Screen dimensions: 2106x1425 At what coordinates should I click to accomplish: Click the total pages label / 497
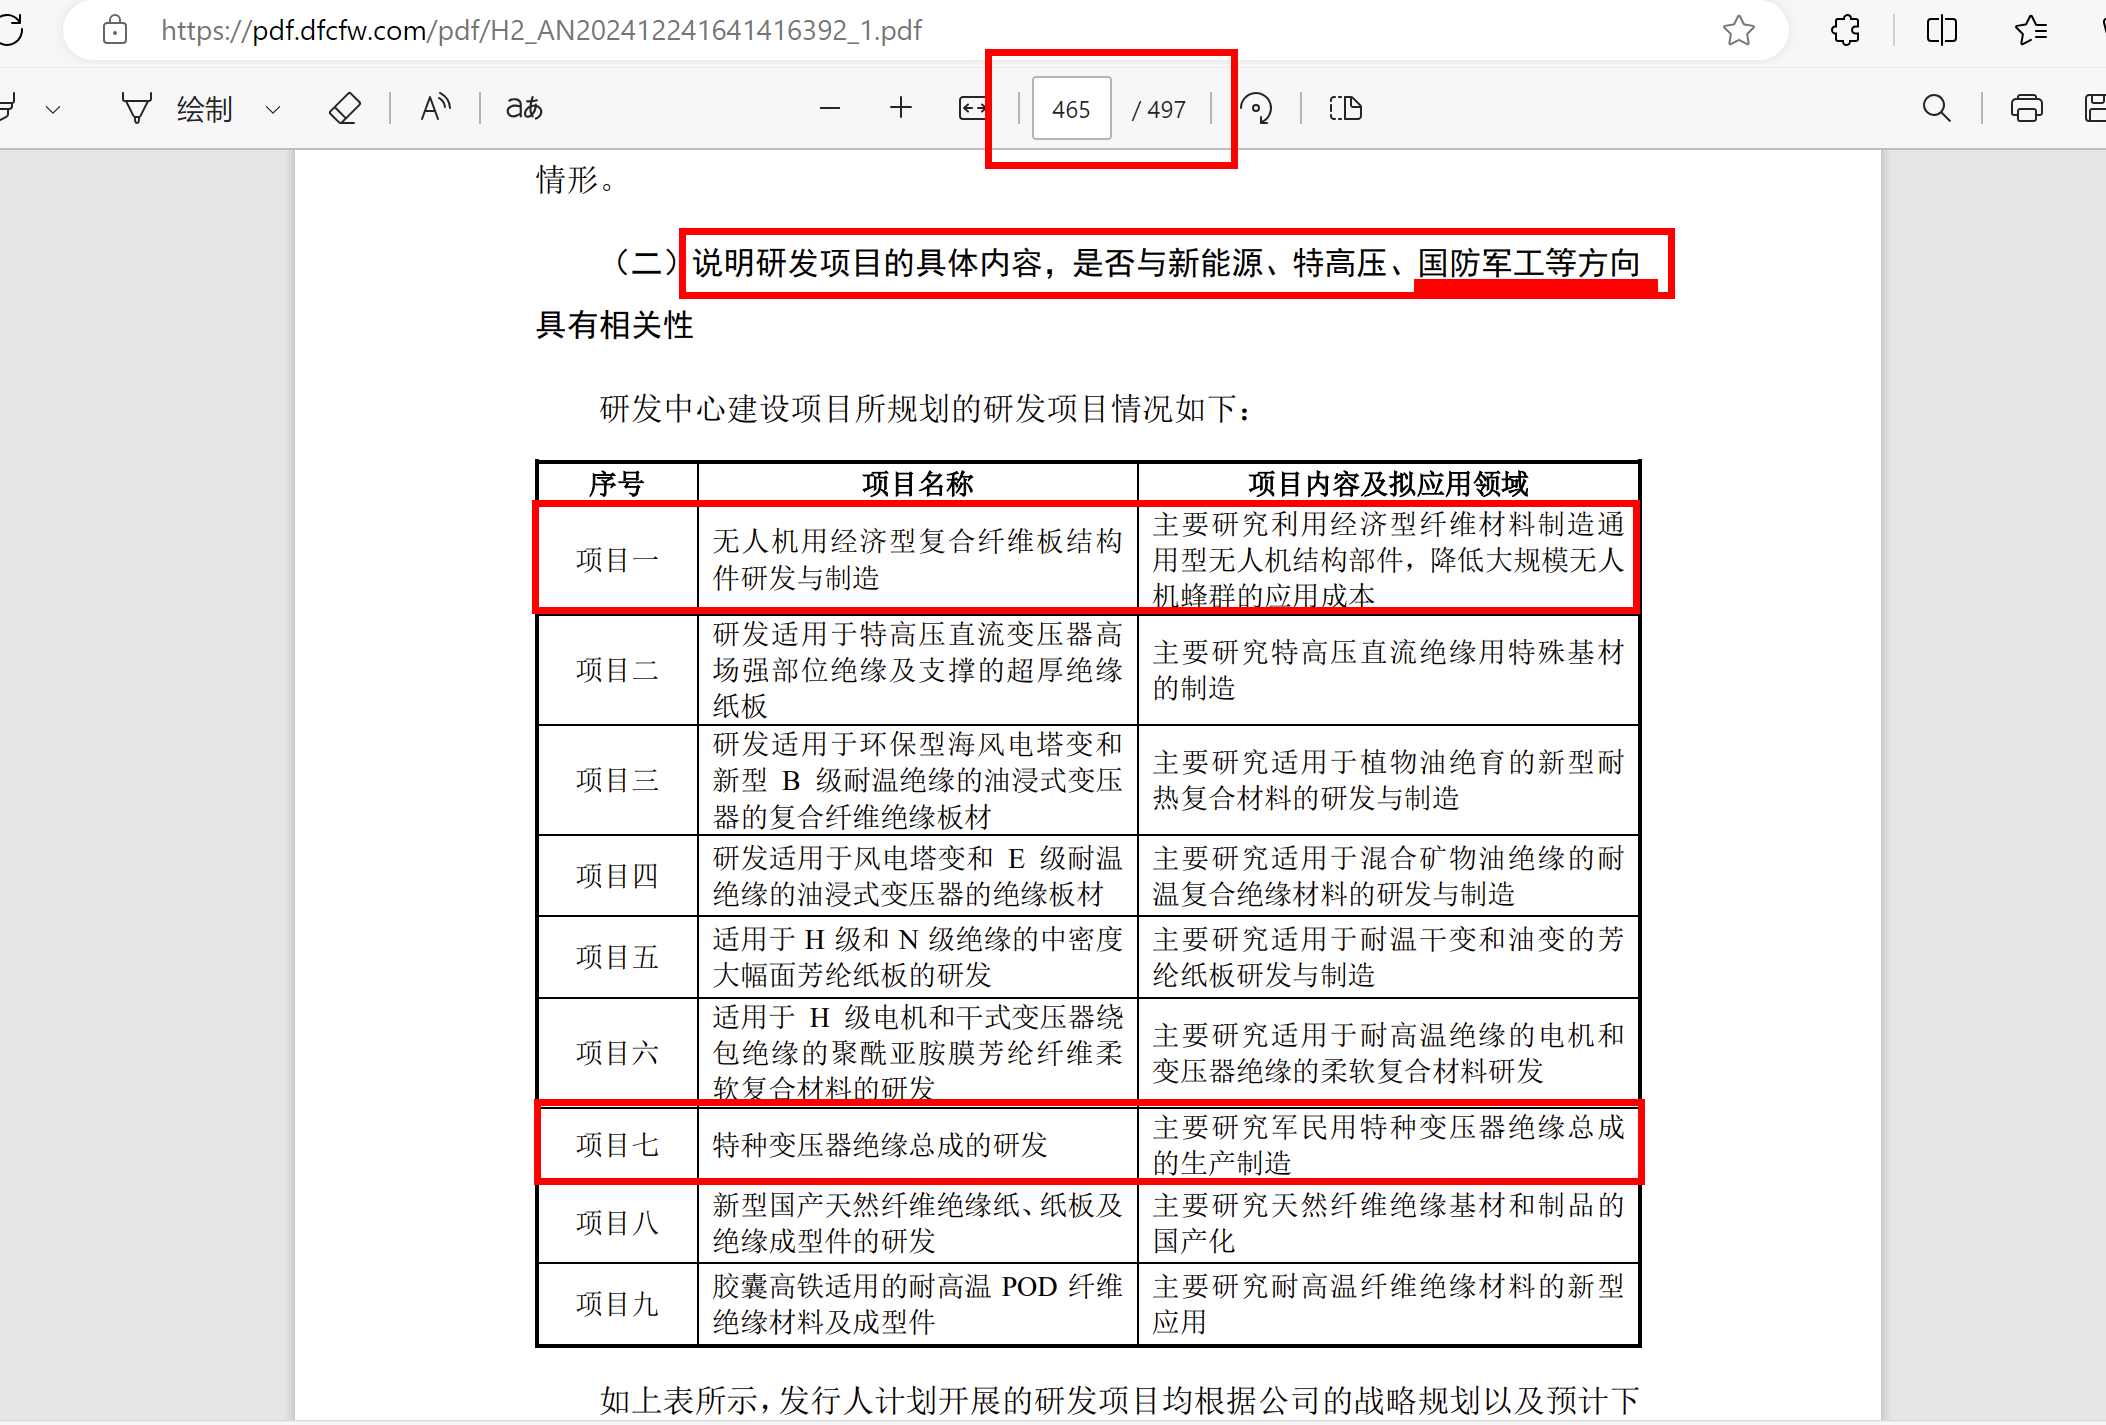click(1159, 109)
